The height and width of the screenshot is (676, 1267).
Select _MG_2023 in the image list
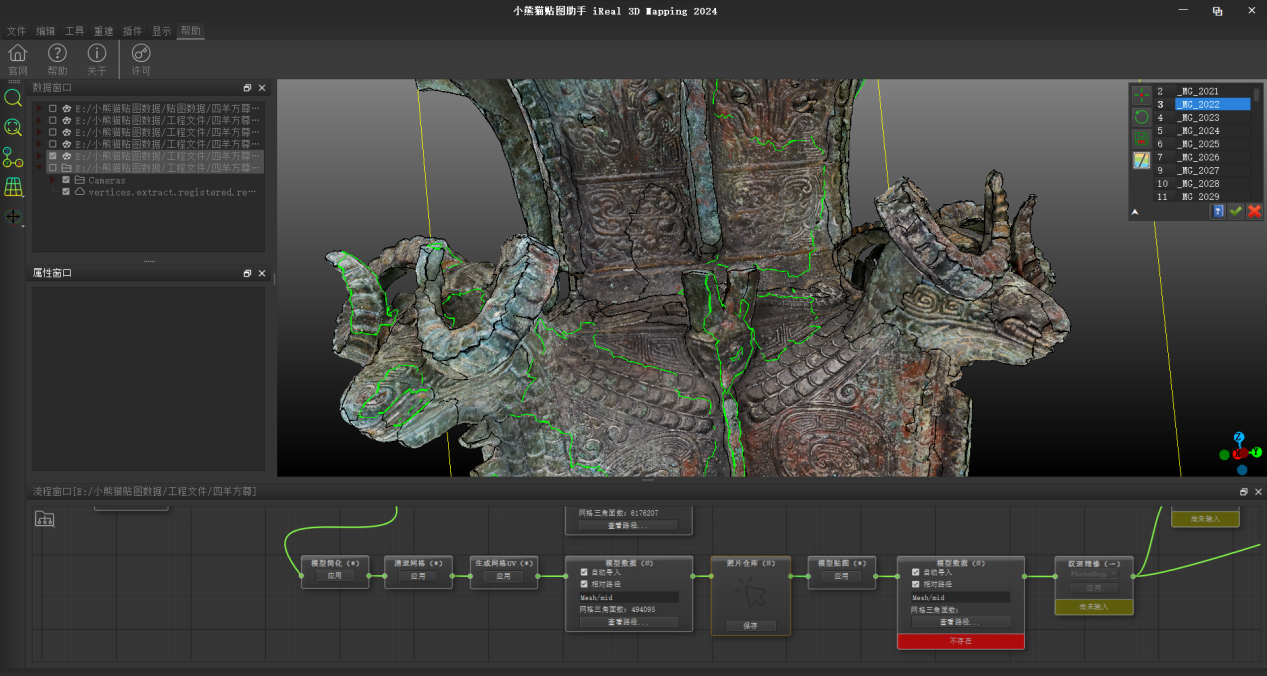tap(1212, 117)
